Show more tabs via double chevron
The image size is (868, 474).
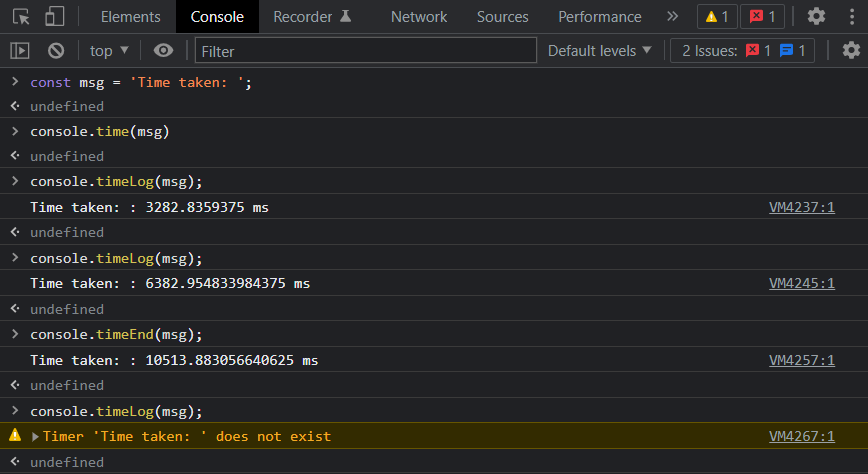[672, 17]
